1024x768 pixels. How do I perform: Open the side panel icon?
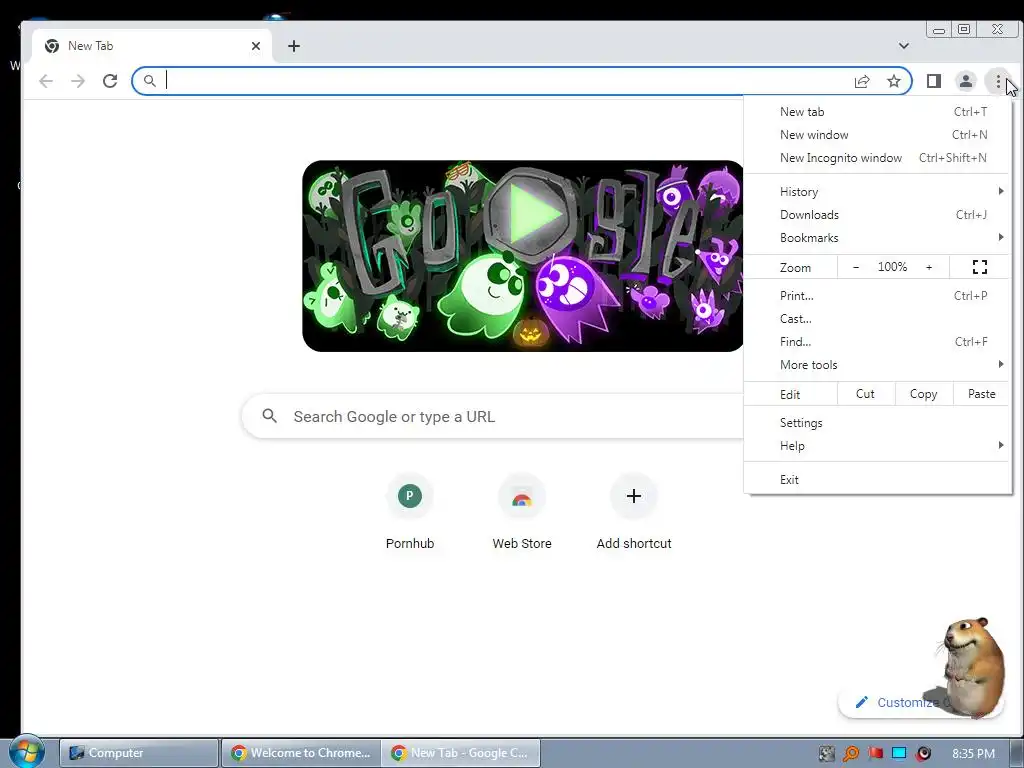pos(934,81)
